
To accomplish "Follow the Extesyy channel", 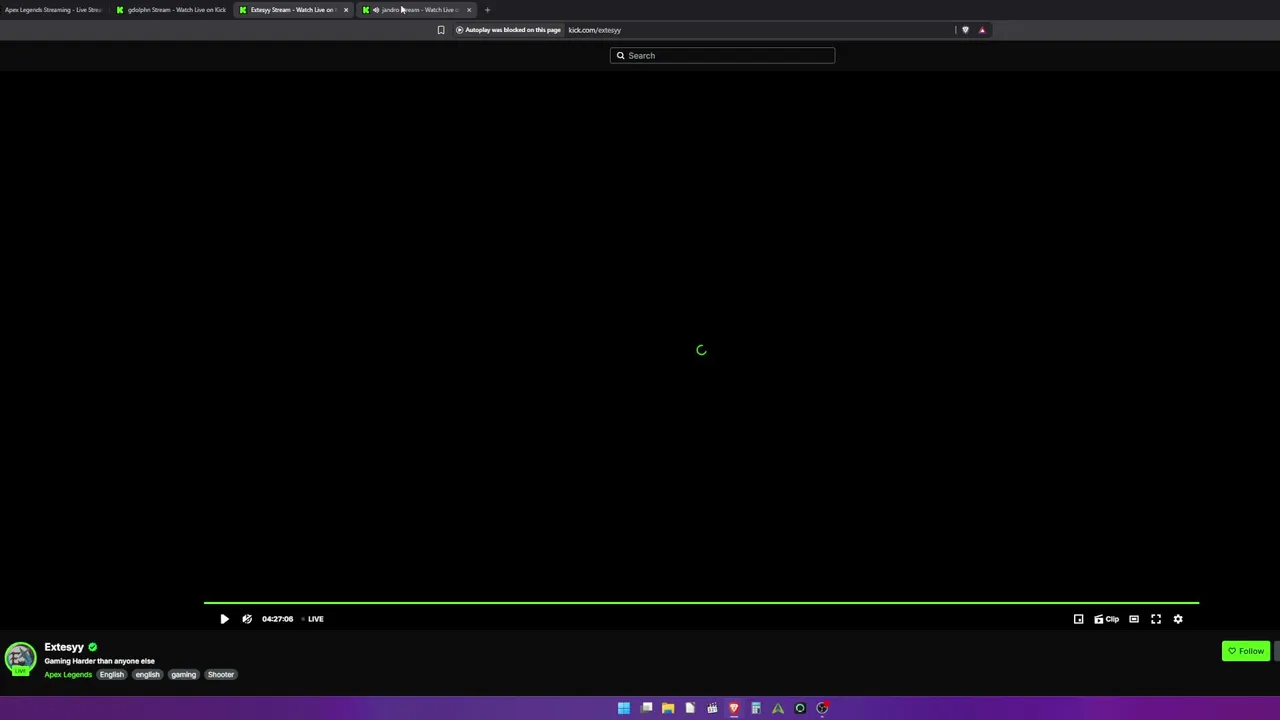I will point(1246,651).
